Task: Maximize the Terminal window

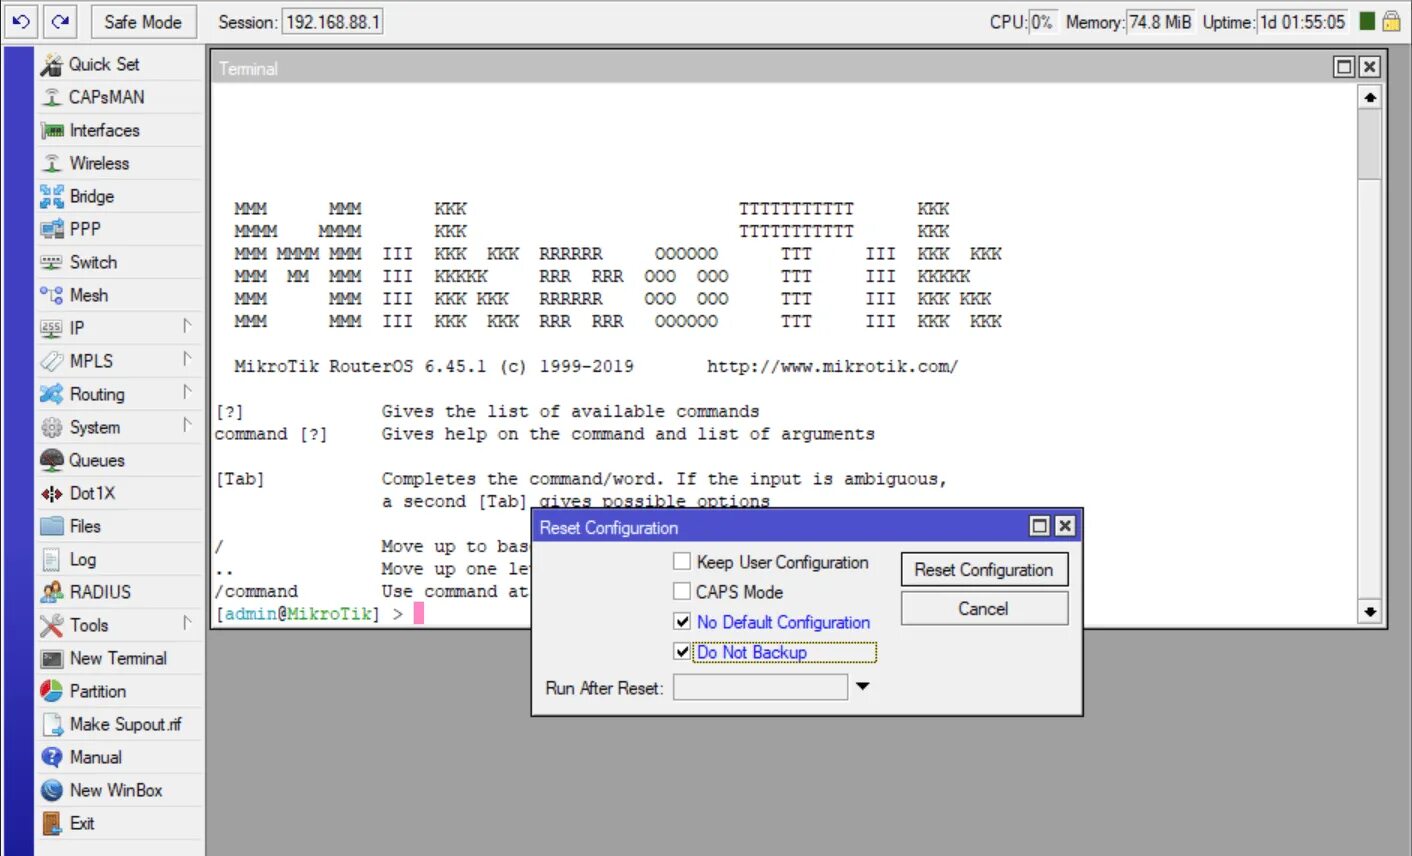Action: coord(1345,67)
